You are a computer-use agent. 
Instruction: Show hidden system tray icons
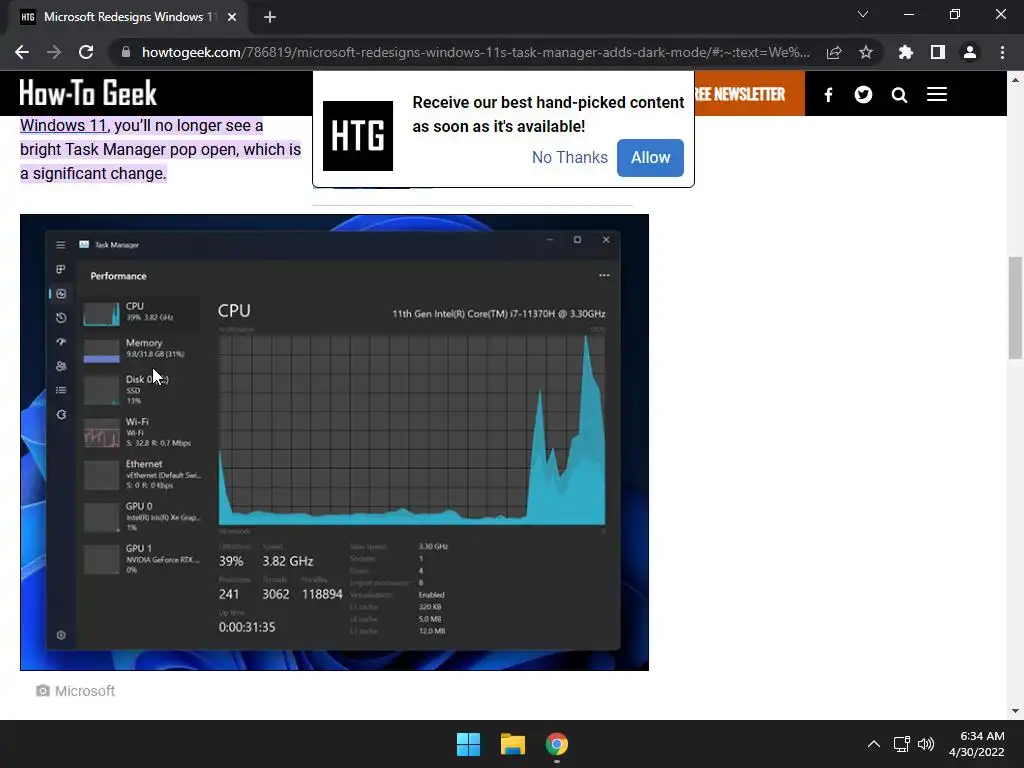coord(873,744)
